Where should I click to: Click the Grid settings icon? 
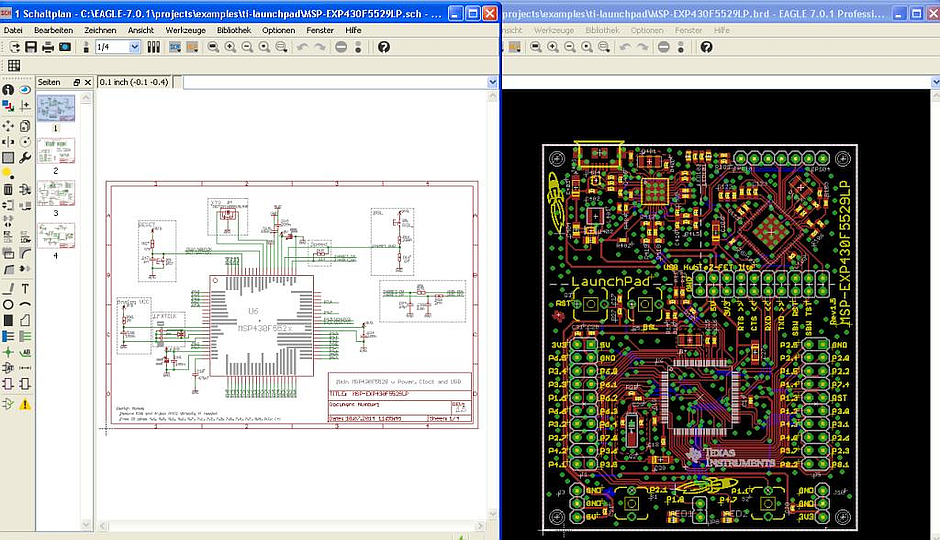point(14,65)
